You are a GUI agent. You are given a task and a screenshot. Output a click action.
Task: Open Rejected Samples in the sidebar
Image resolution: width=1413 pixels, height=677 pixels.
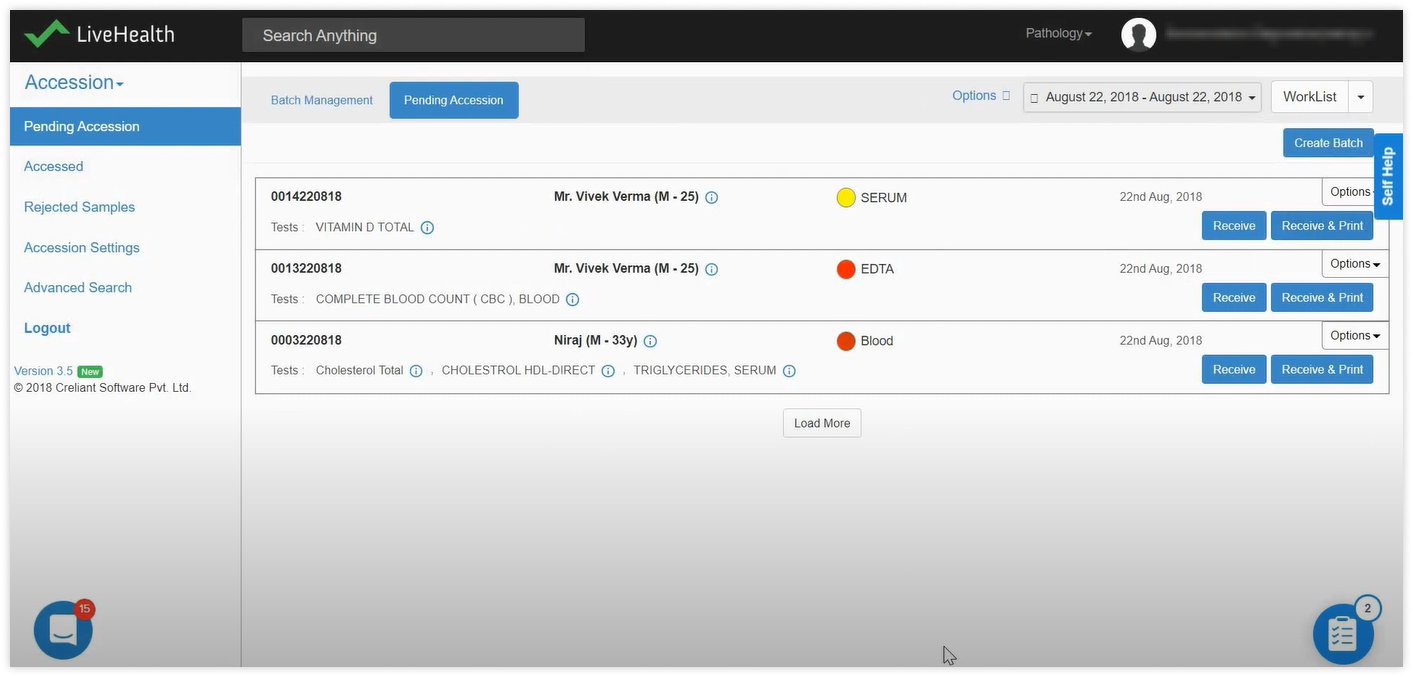pos(79,207)
